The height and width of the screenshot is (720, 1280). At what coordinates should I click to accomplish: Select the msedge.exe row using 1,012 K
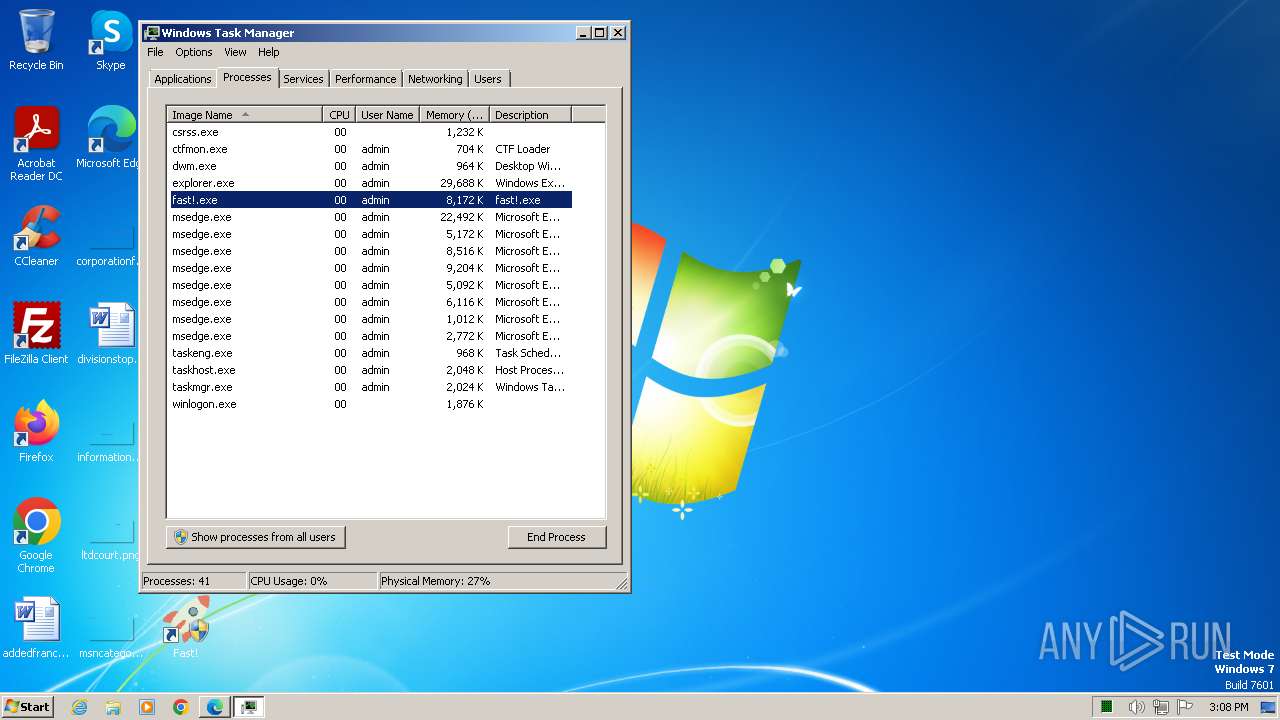click(371, 319)
